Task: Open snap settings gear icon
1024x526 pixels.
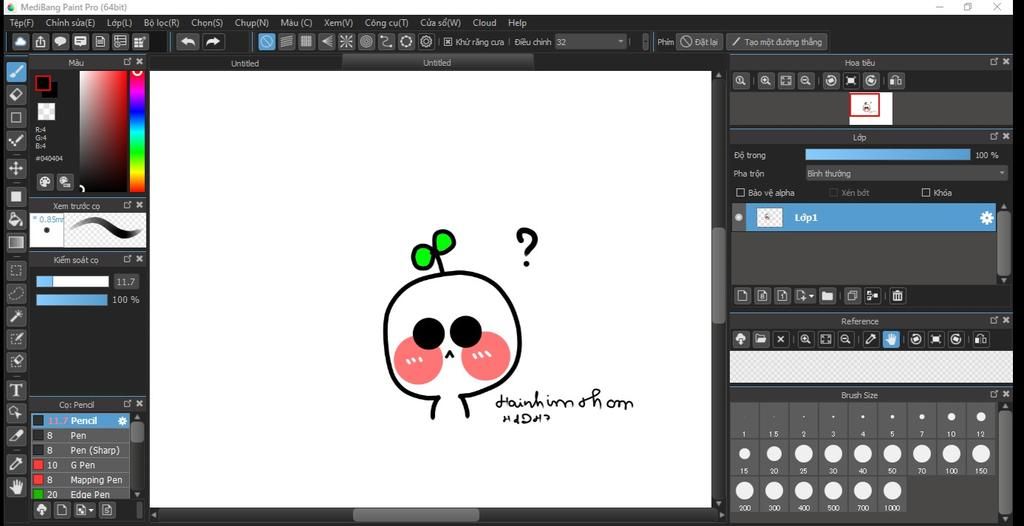Action: click(x=426, y=42)
